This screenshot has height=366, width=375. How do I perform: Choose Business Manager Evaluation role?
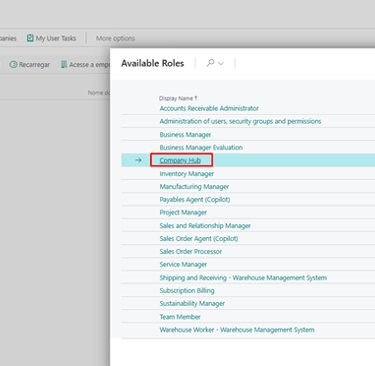[x=201, y=147]
